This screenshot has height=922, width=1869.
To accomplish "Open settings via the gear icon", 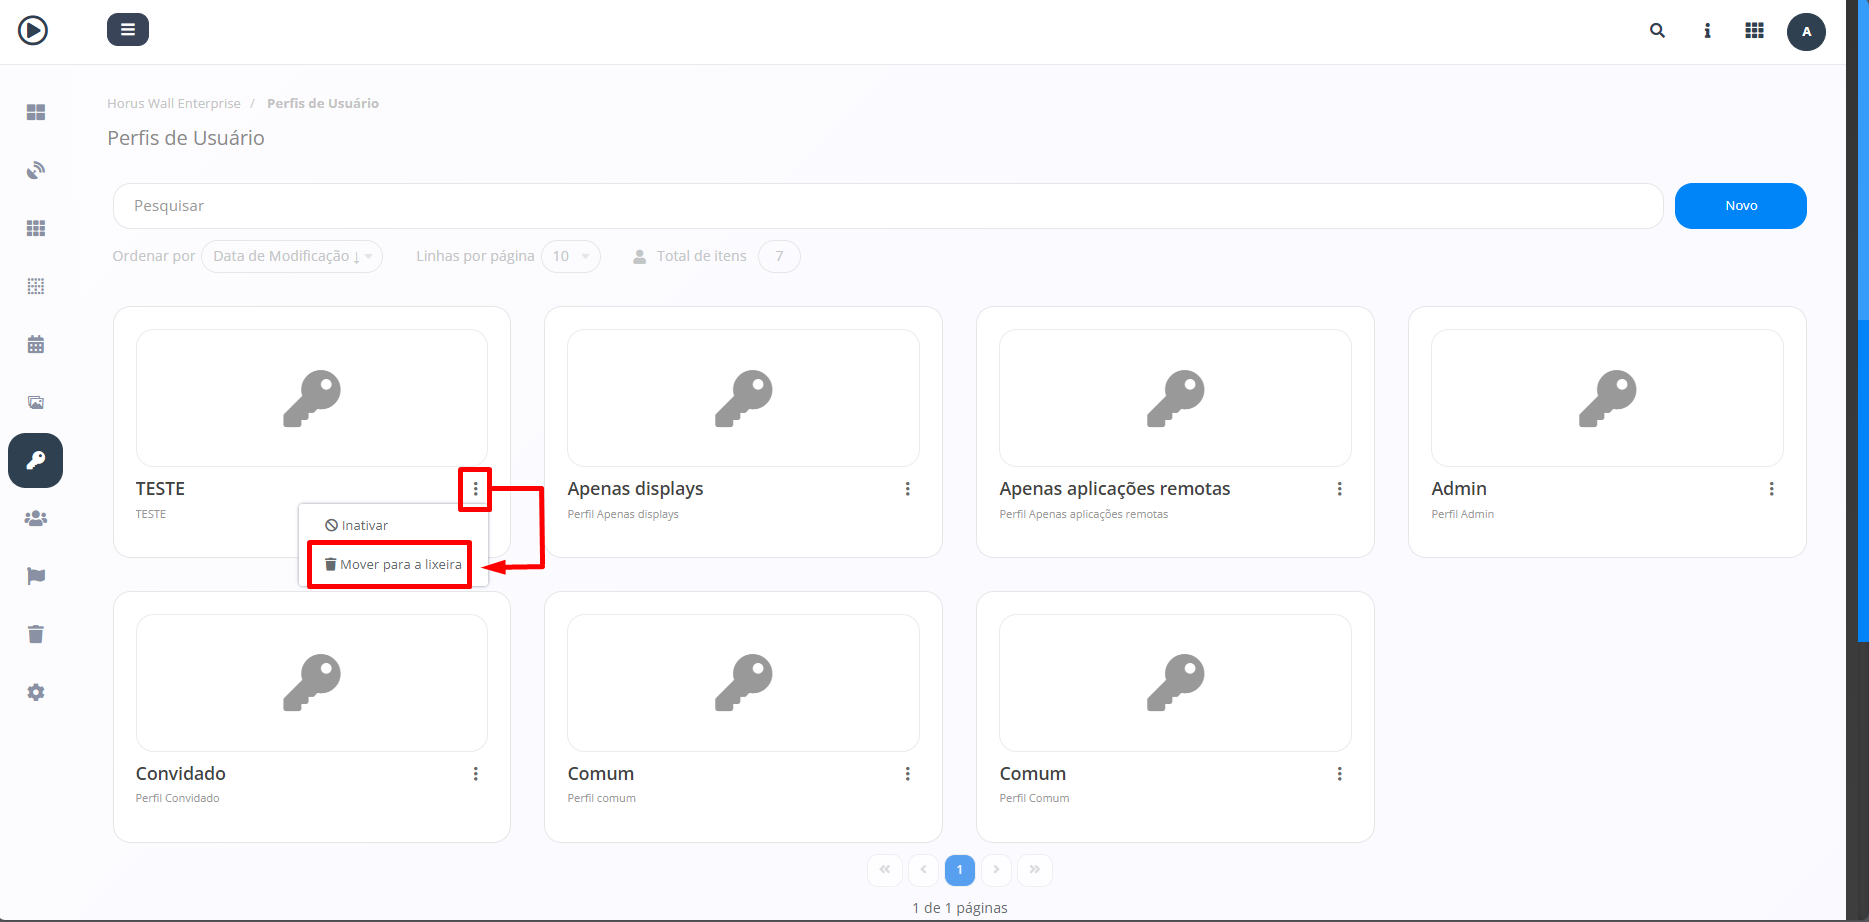I will click(35, 692).
